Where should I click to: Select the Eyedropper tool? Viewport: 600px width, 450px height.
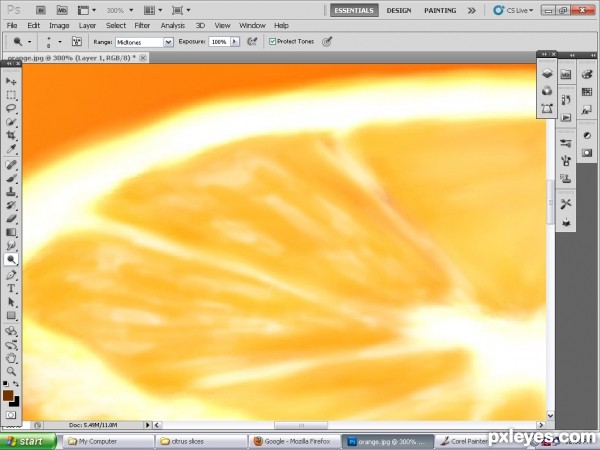point(11,149)
